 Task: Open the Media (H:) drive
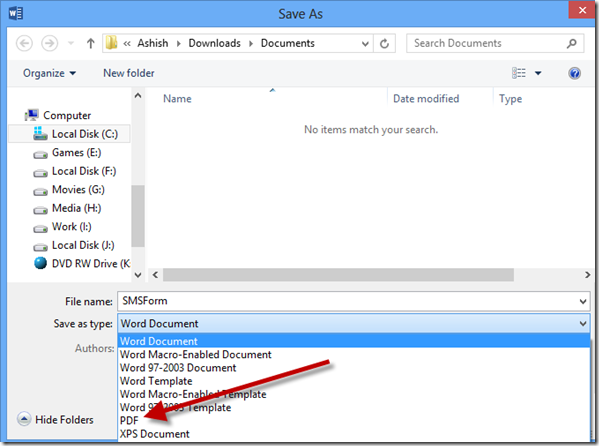(76, 208)
